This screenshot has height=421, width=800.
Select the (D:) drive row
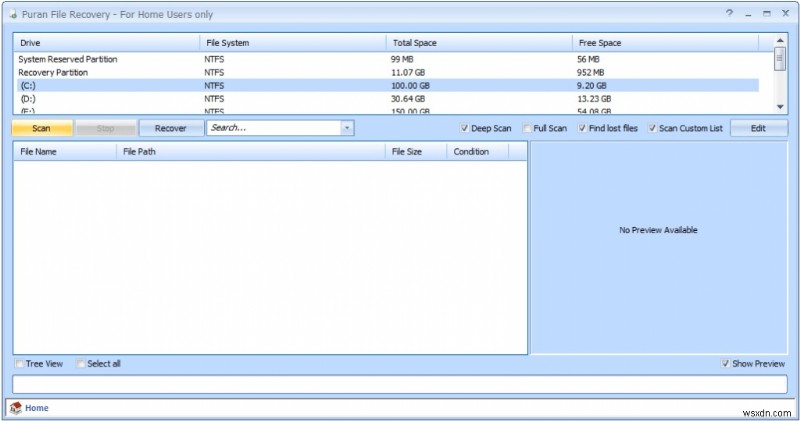[x=387, y=99]
